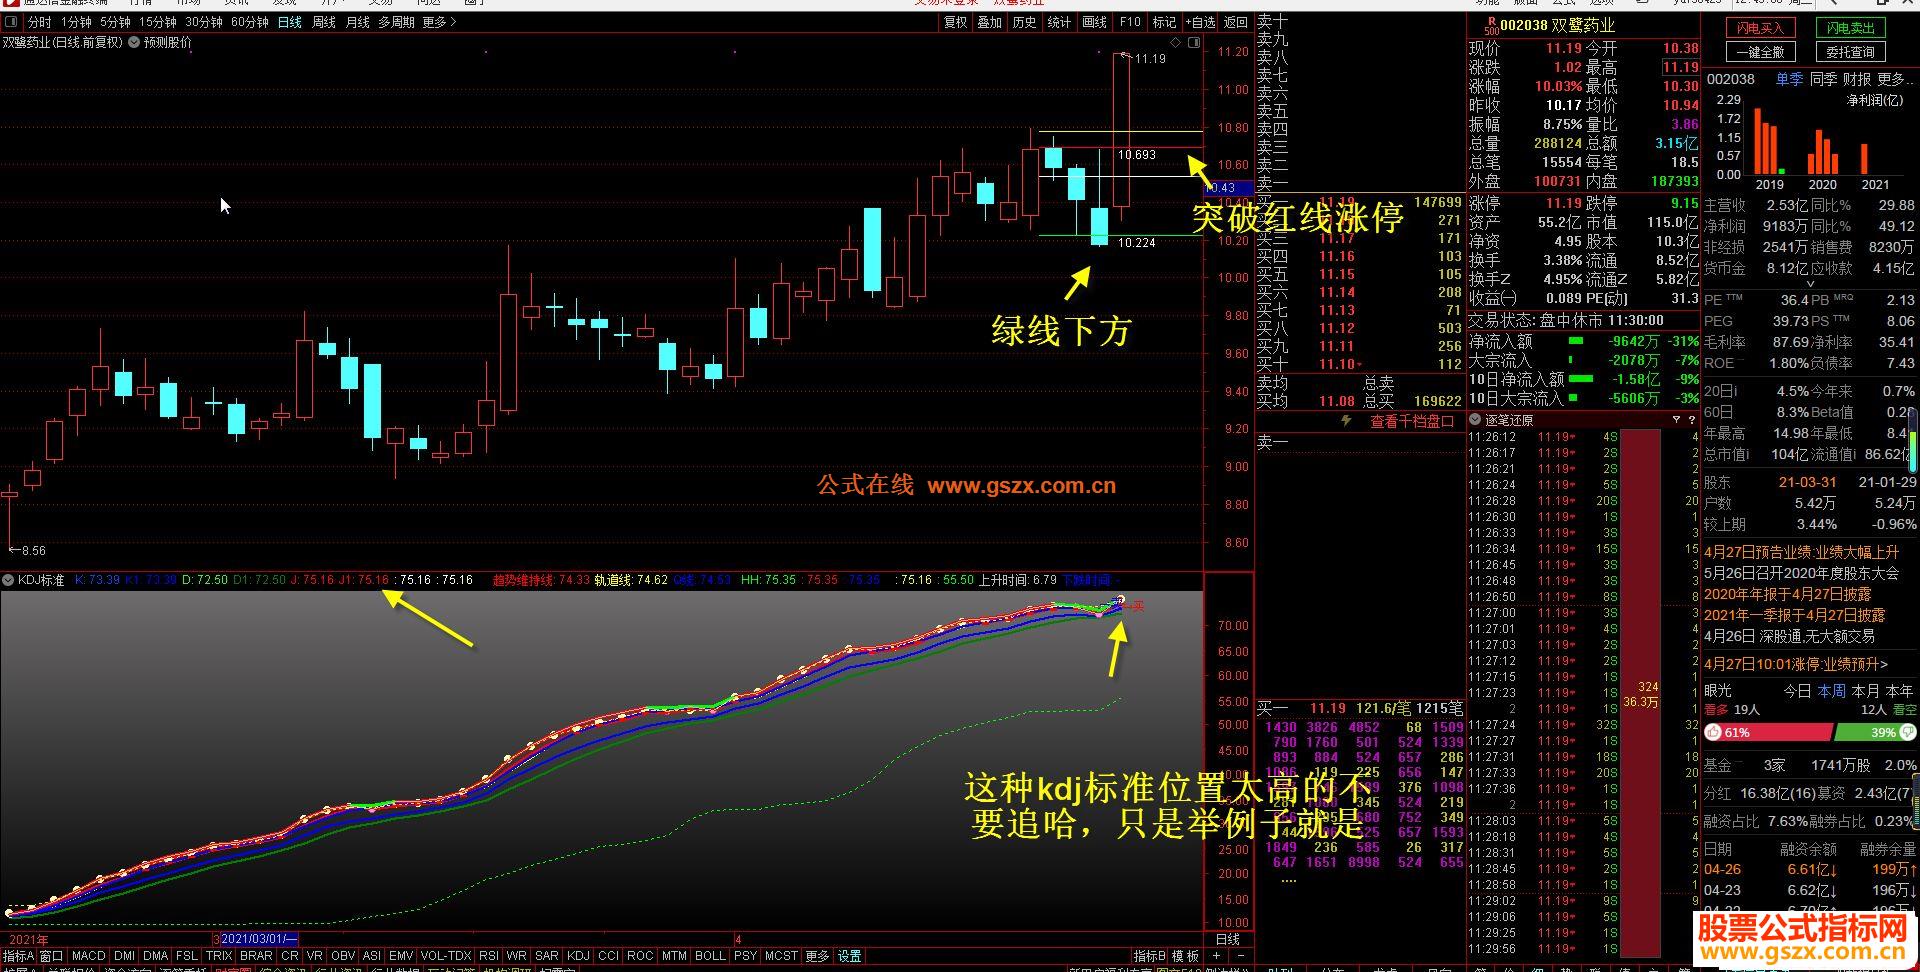Open news 4月27日10:01涨停:业绩预升
The image size is (1920, 972).
[1796, 664]
